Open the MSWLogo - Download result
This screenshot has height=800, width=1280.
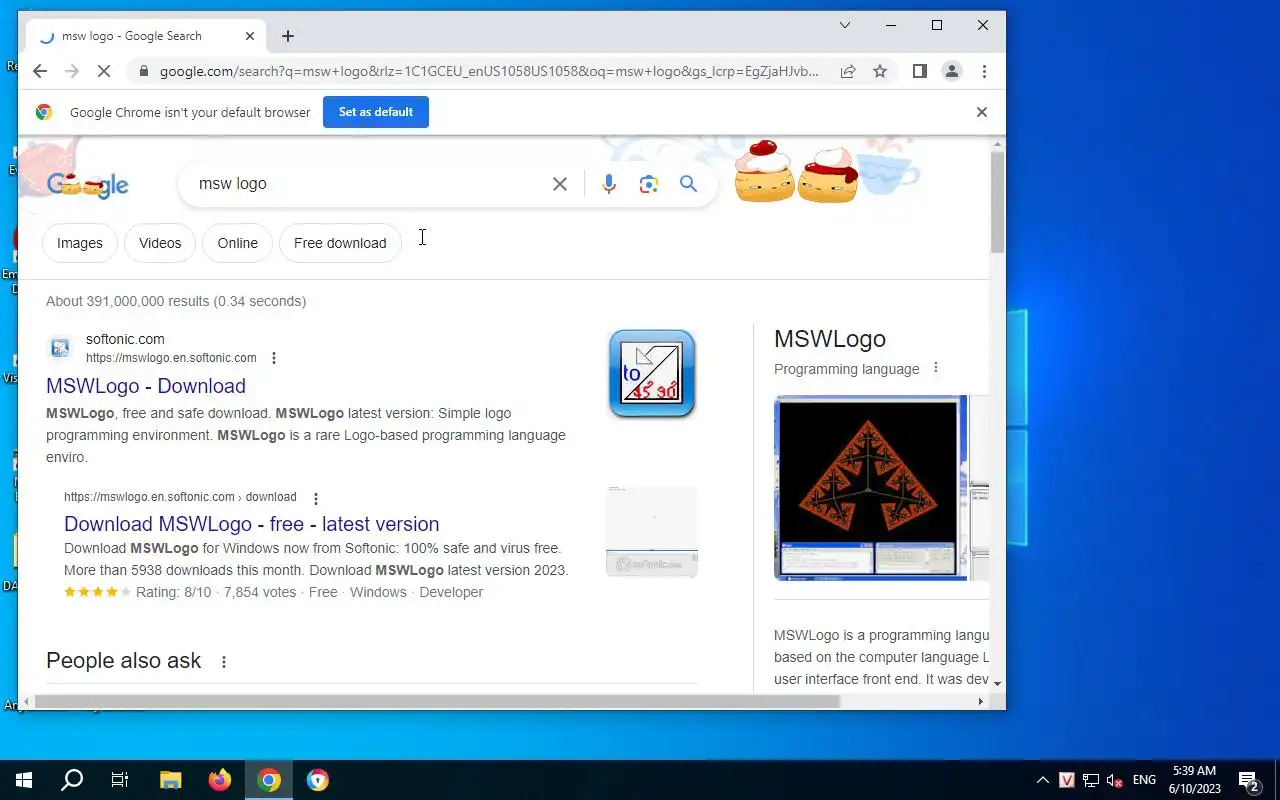click(x=146, y=386)
